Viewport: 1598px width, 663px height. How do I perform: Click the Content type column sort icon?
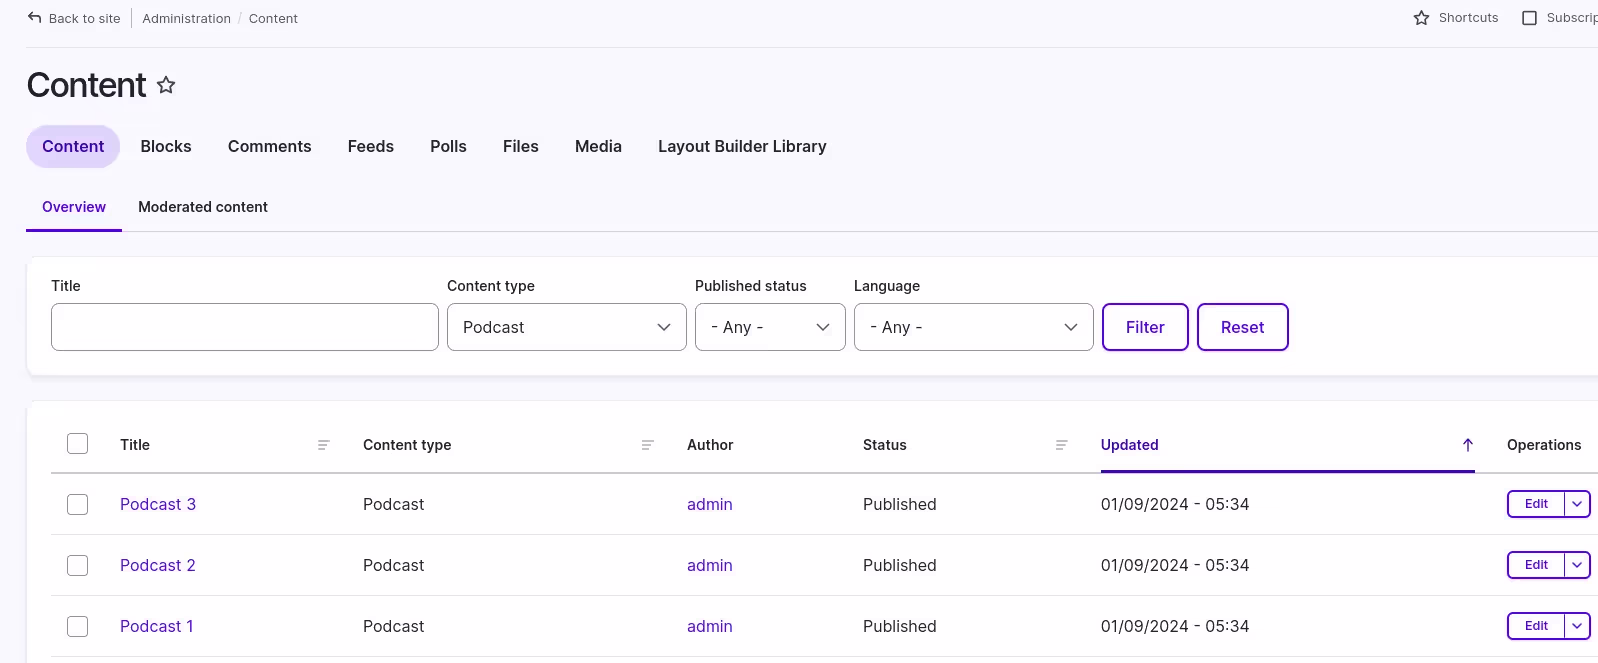click(x=647, y=445)
